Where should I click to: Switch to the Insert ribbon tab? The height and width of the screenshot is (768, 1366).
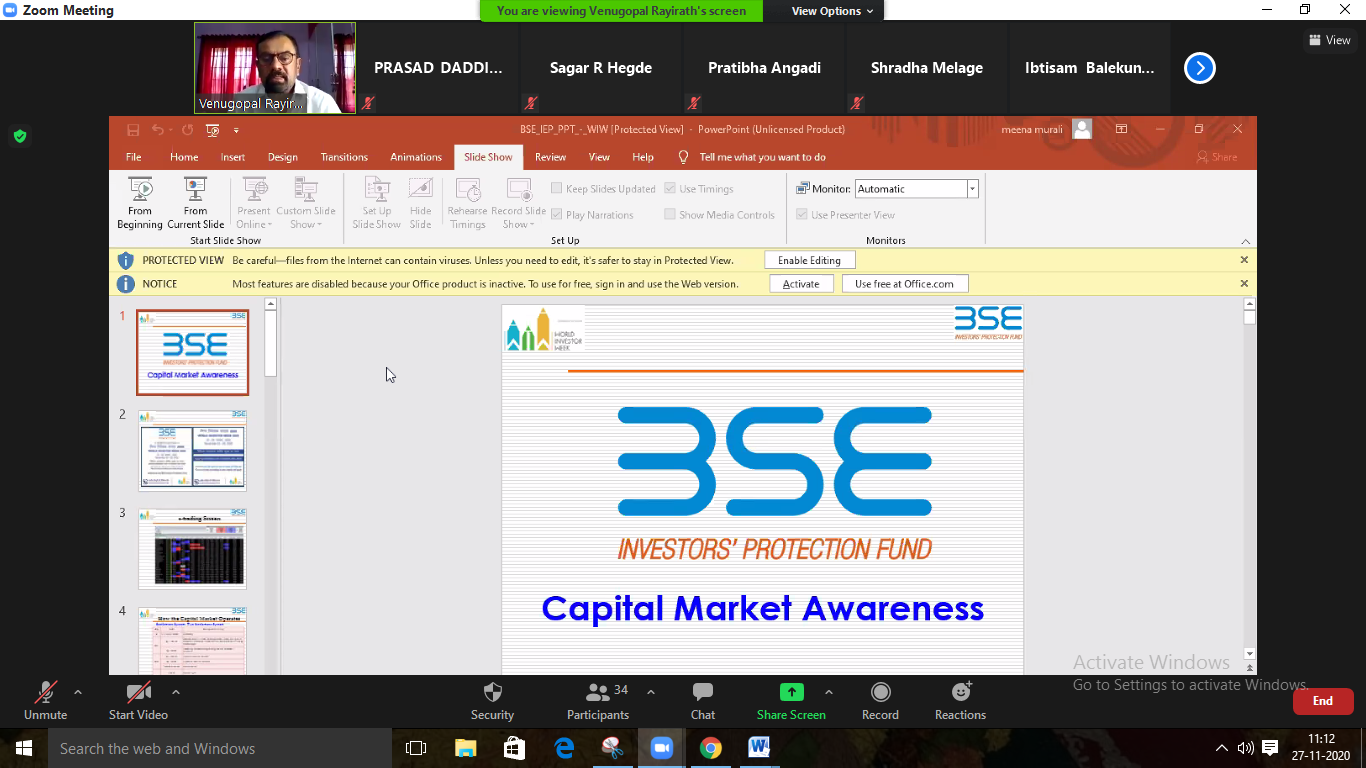pyautogui.click(x=233, y=157)
